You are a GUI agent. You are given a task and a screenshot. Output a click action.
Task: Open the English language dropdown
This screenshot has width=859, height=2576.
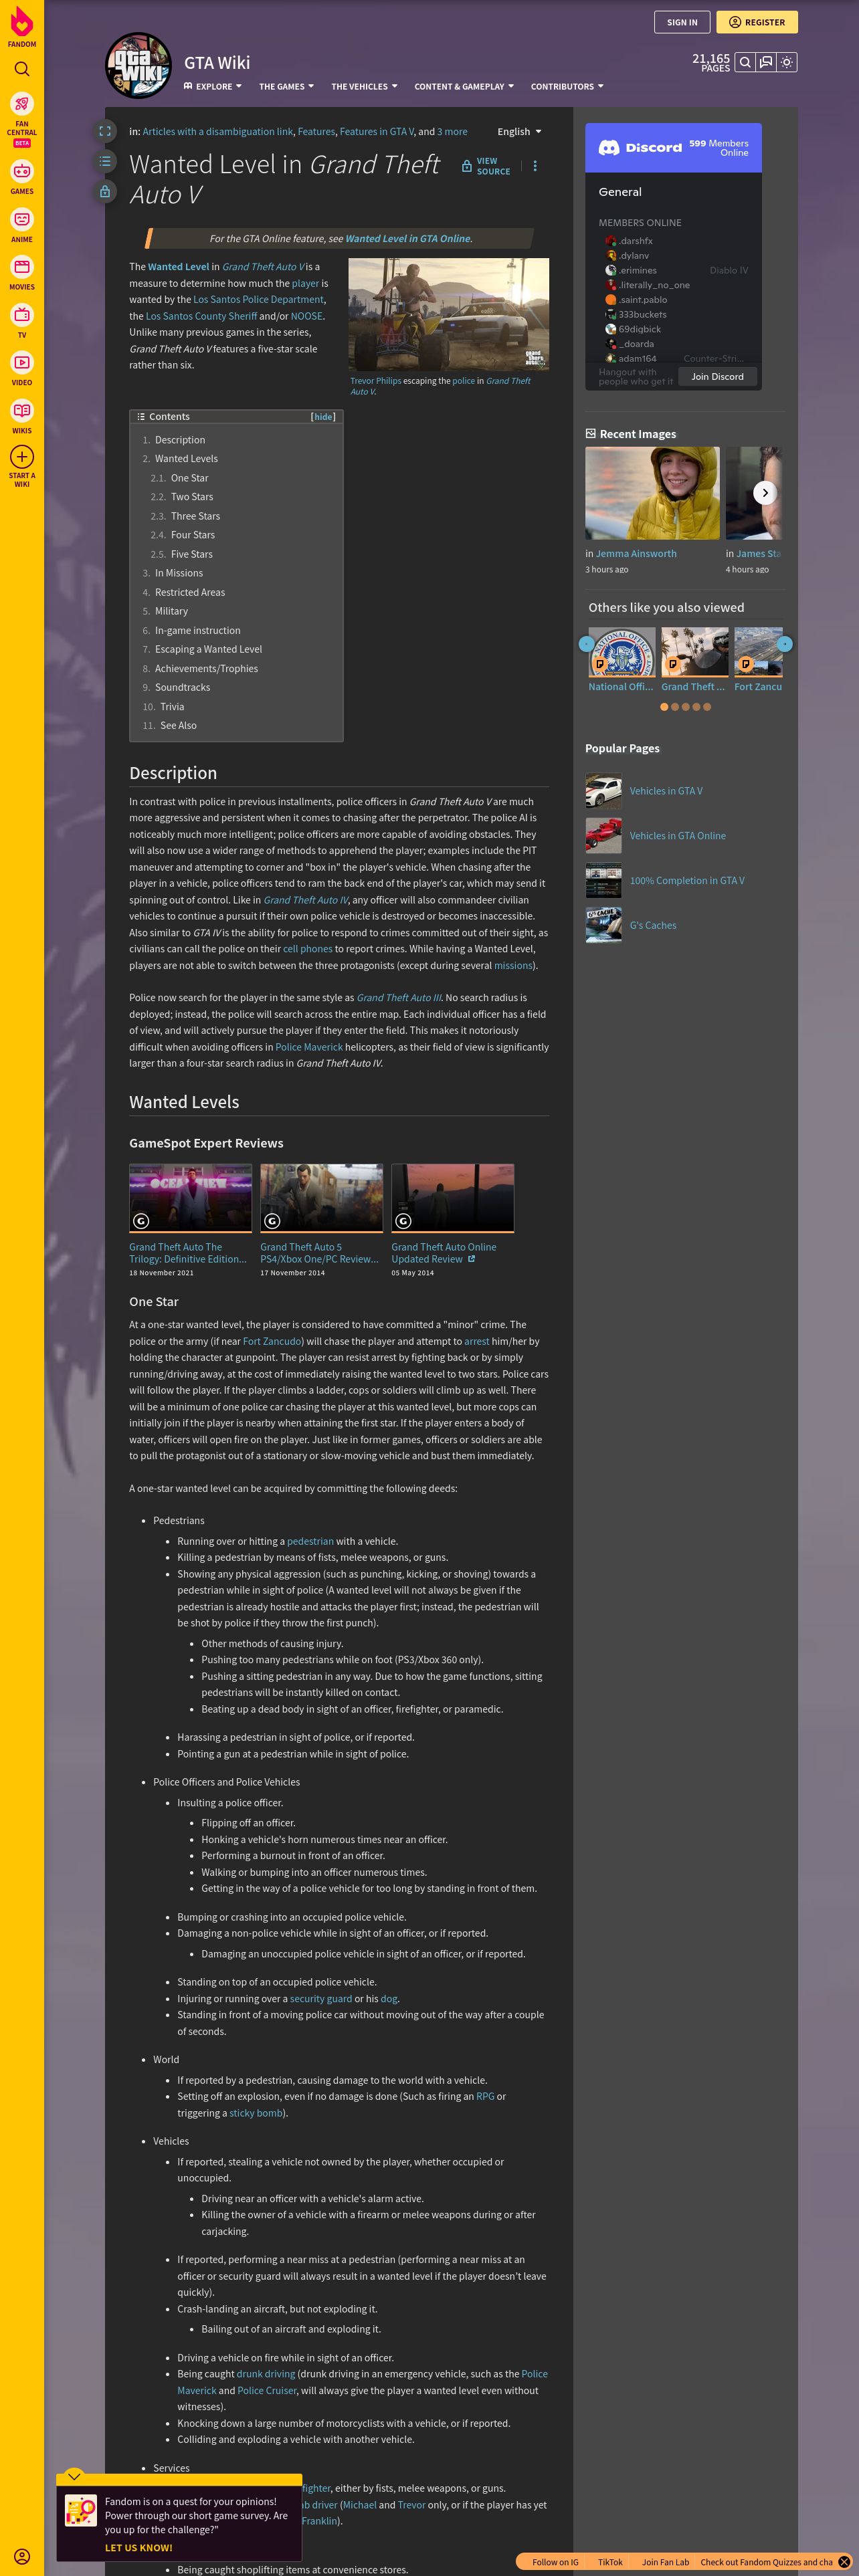coord(519,132)
